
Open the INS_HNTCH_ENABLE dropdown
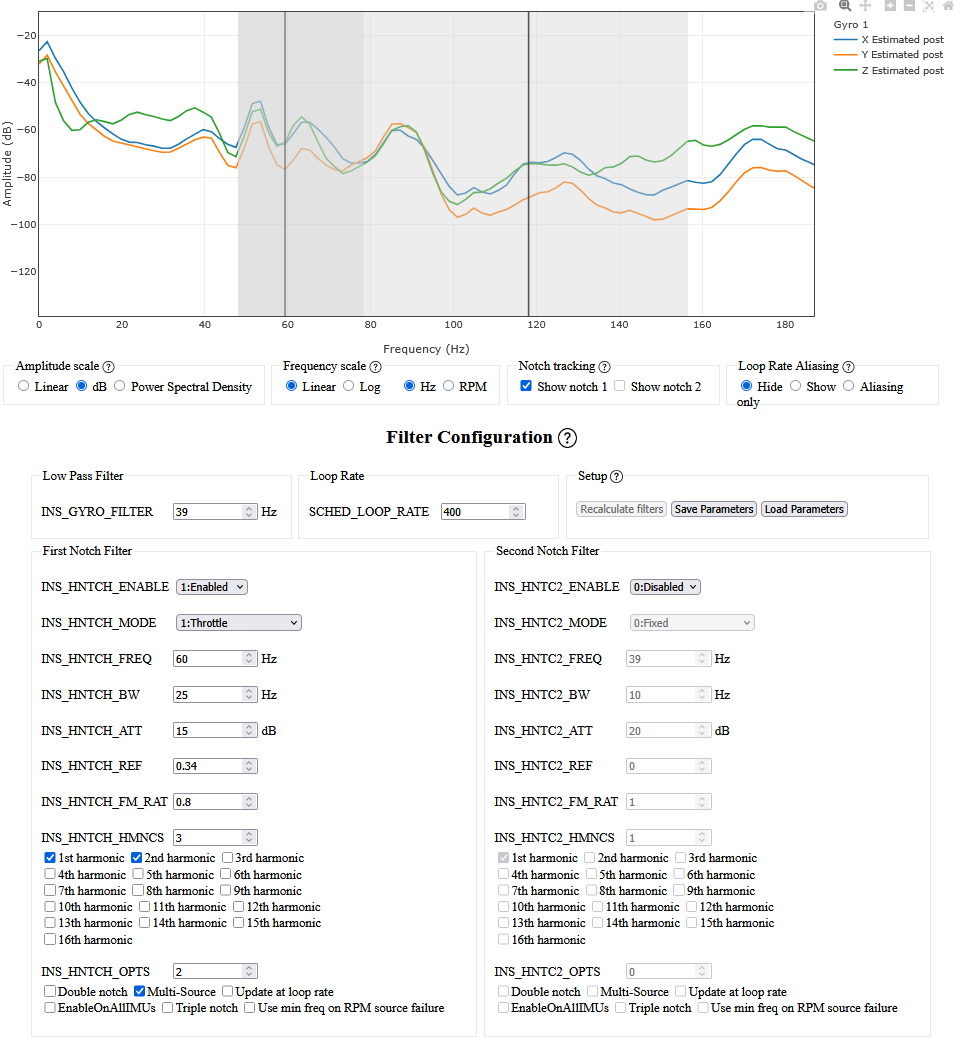[211, 587]
